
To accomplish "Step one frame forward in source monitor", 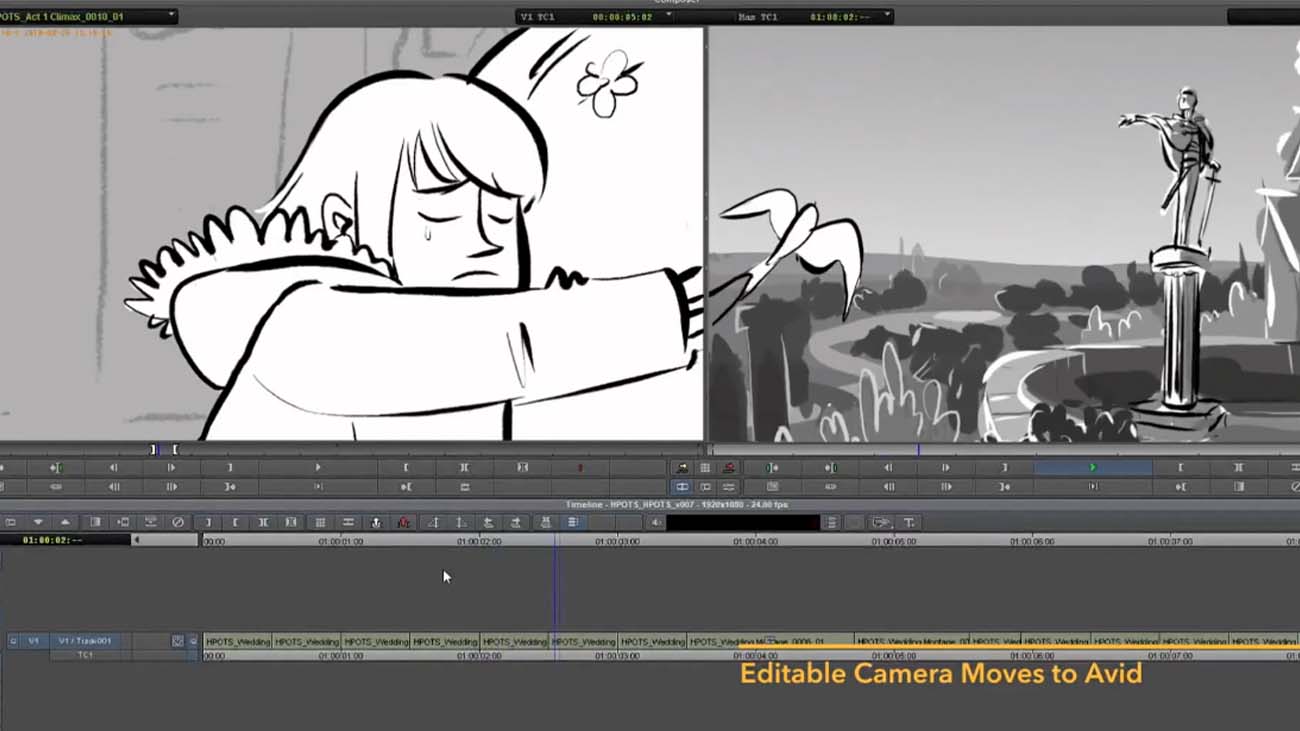I will 171,467.
